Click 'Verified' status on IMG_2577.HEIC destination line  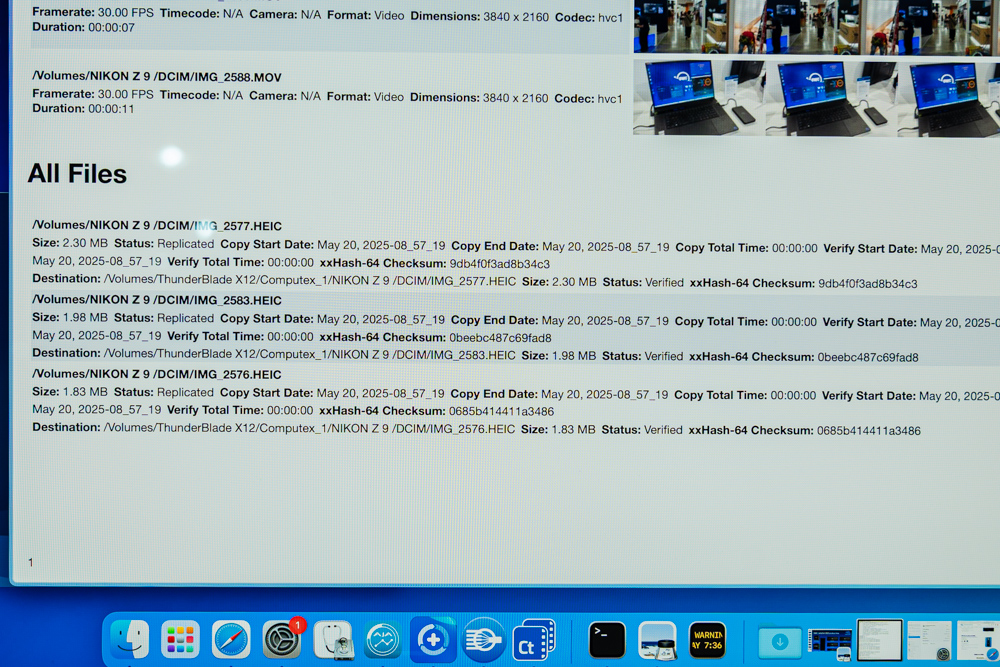[665, 282]
